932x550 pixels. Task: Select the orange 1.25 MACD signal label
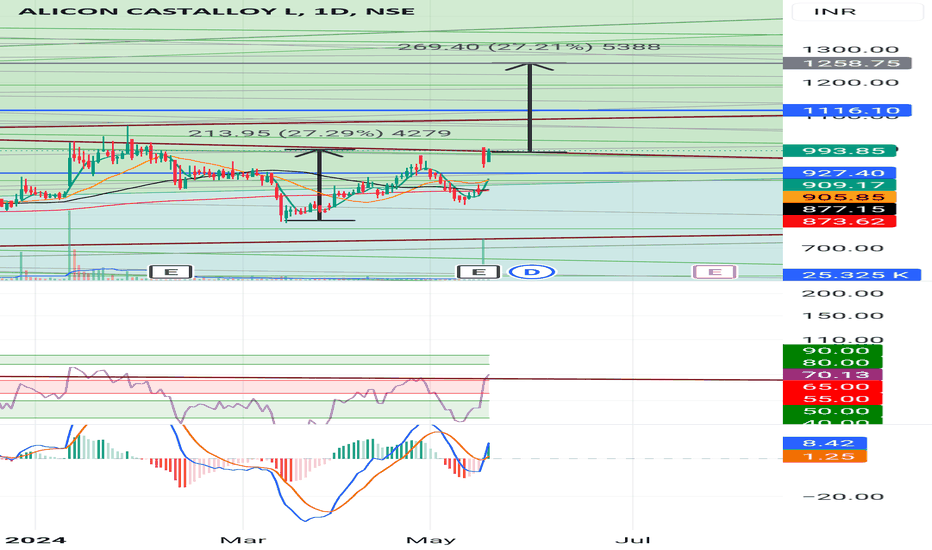tap(825, 456)
